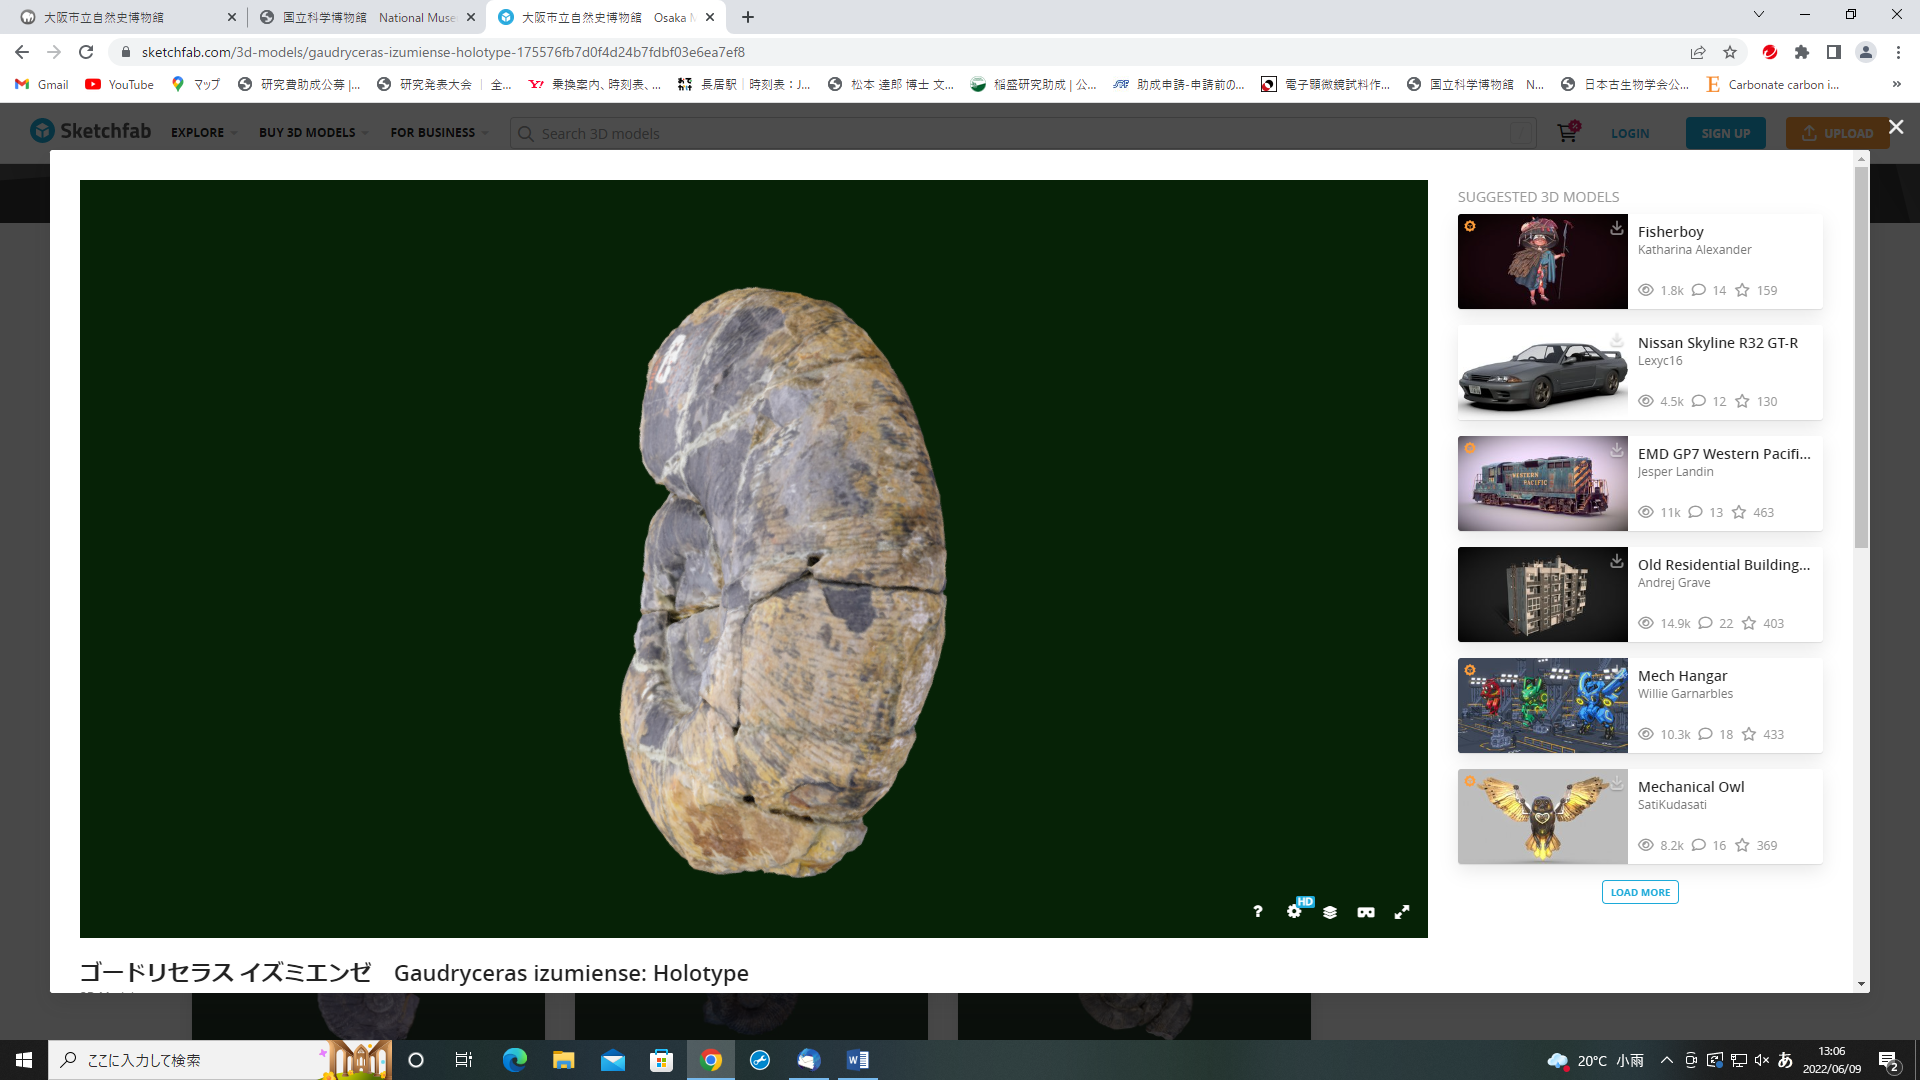The height and width of the screenshot is (1080, 1920).
Task: Open Katharina Alexander author link
Action: pyautogui.click(x=1694, y=250)
